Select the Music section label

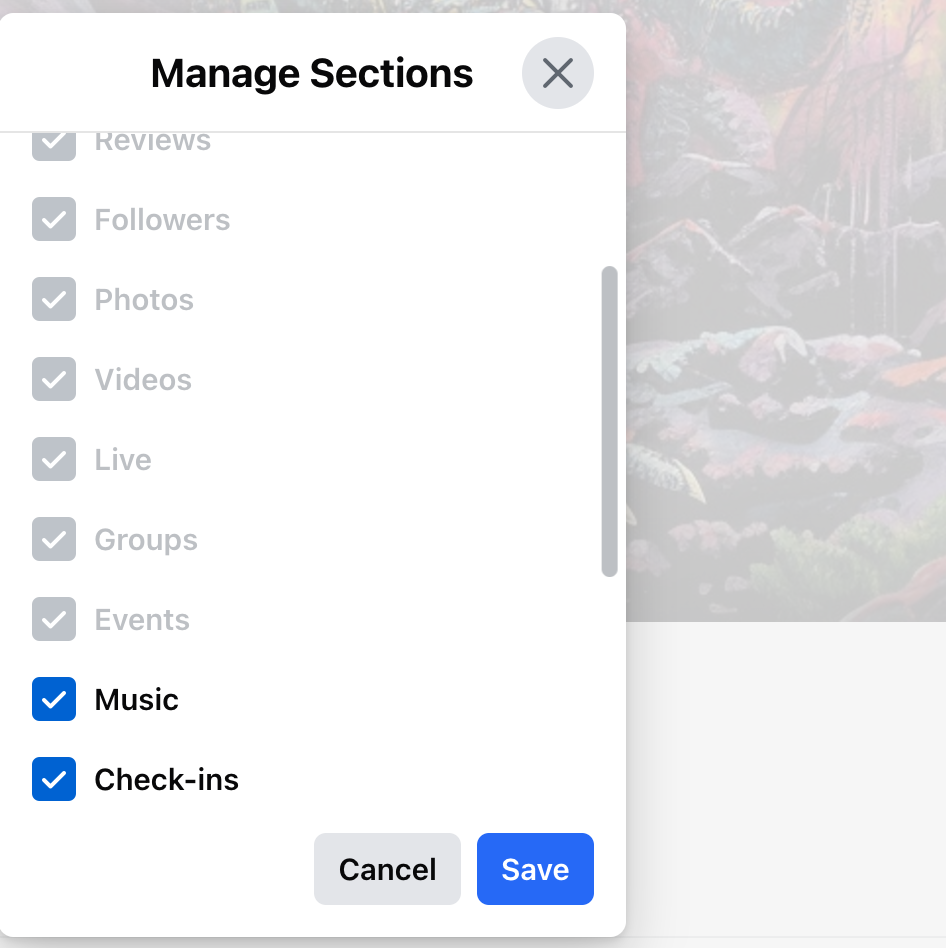[136, 699]
